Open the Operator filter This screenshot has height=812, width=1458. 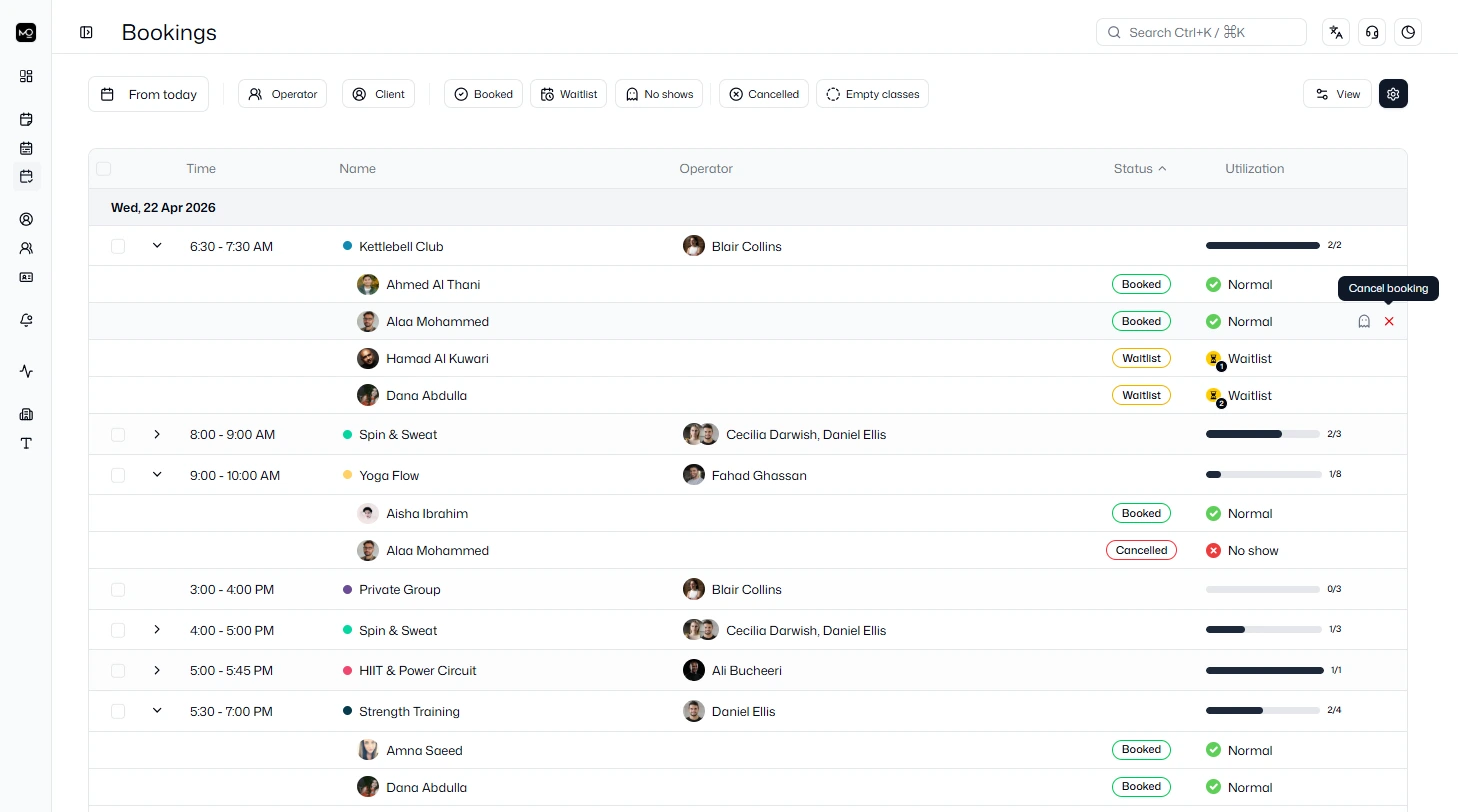282,94
